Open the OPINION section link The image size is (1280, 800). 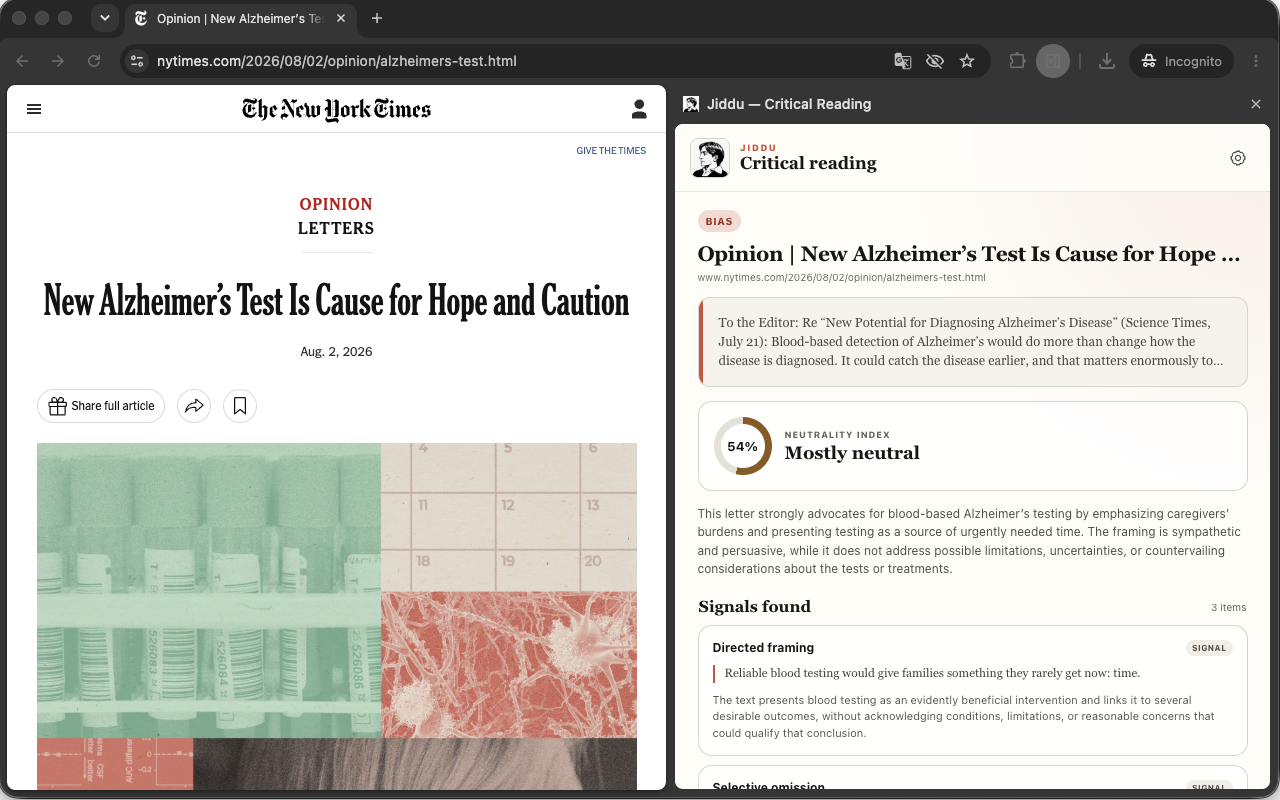(x=336, y=204)
